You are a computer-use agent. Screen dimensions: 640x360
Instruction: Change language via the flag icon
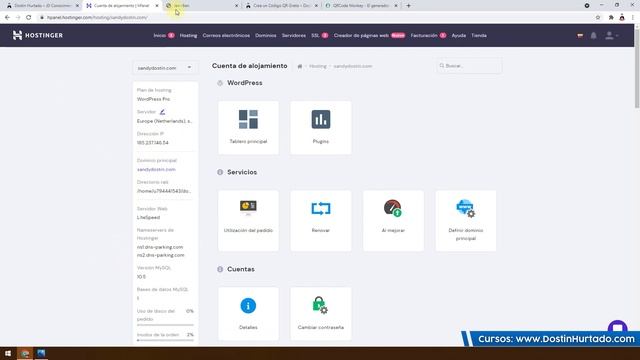click(x=580, y=36)
